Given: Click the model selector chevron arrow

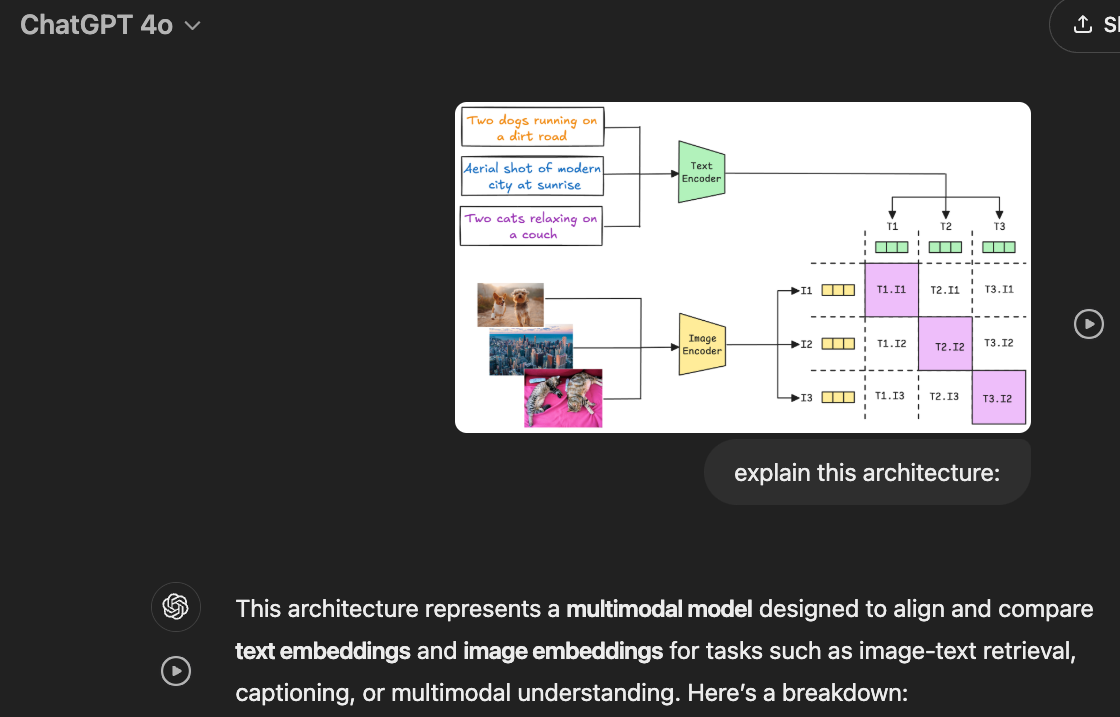Looking at the screenshot, I should [192, 26].
